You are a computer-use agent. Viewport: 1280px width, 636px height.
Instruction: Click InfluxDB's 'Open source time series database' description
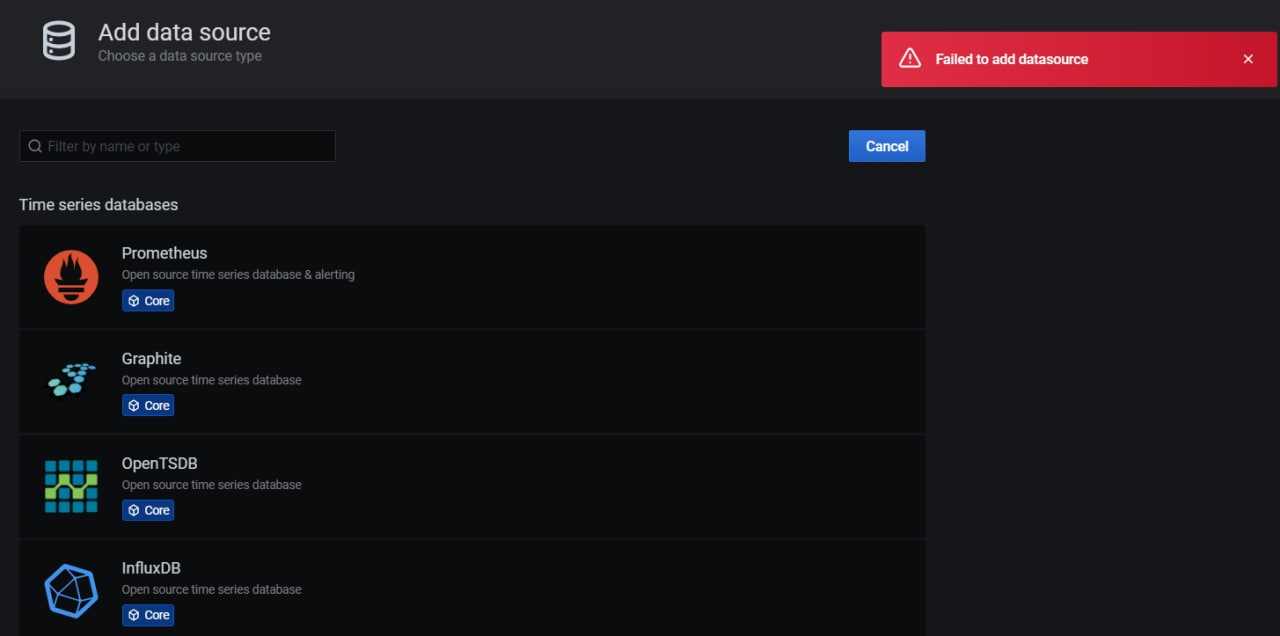tap(212, 589)
